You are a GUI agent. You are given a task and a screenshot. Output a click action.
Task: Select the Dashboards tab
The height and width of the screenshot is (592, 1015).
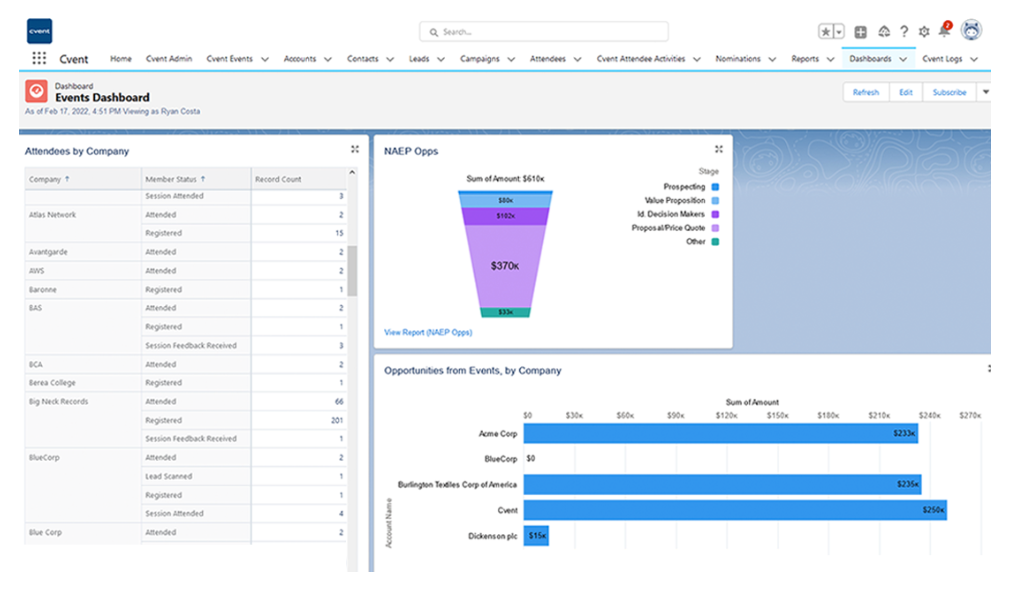870,58
